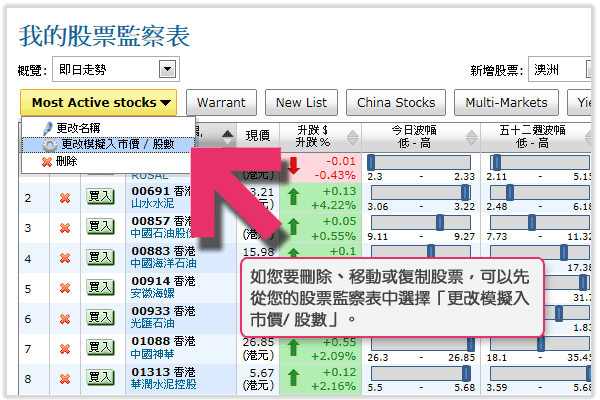The height and width of the screenshot is (400, 600).
Task: Click 買入 button for 01088 中國神華
Action: pos(100,348)
